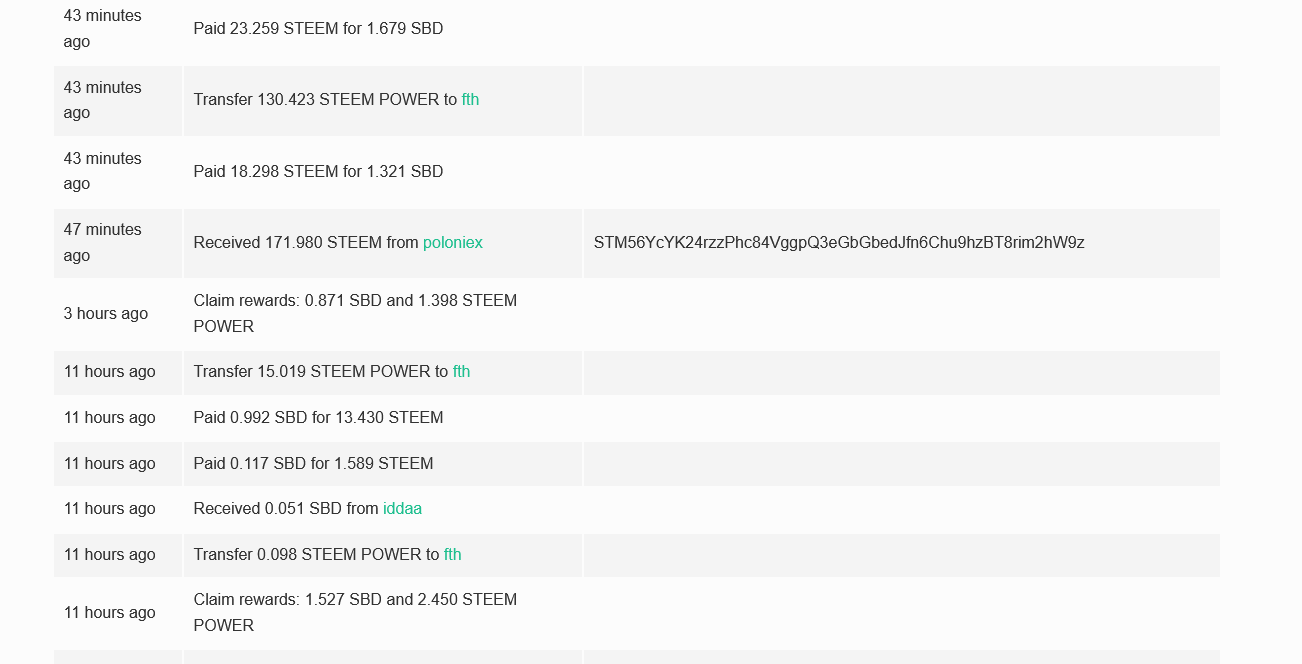This screenshot has width=1302, height=664.
Task: Click the "47 minutes ago" timestamp
Action: pyautogui.click(x=102, y=243)
